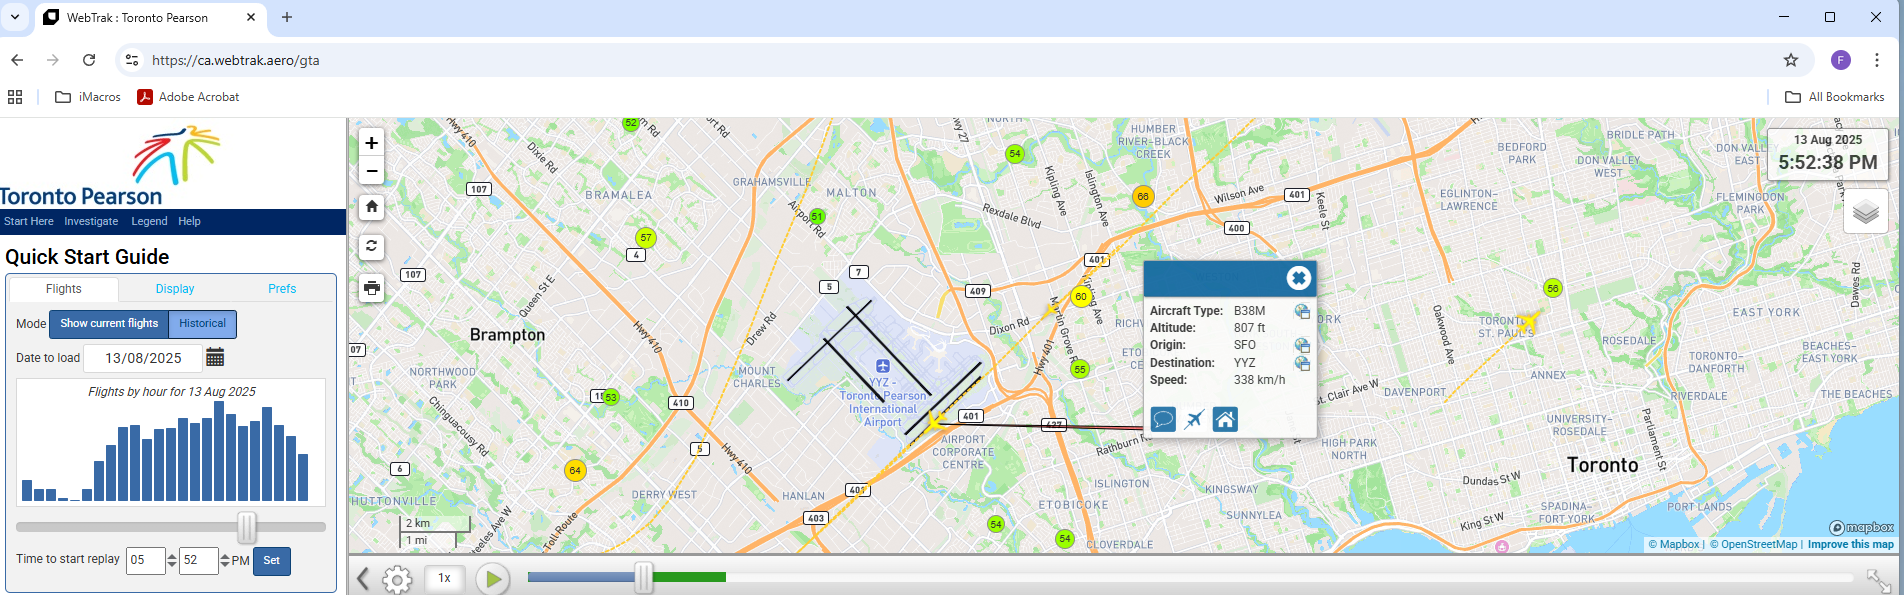Click the map refresh icon
This screenshot has width=1904, height=595.
pyautogui.click(x=371, y=246)
